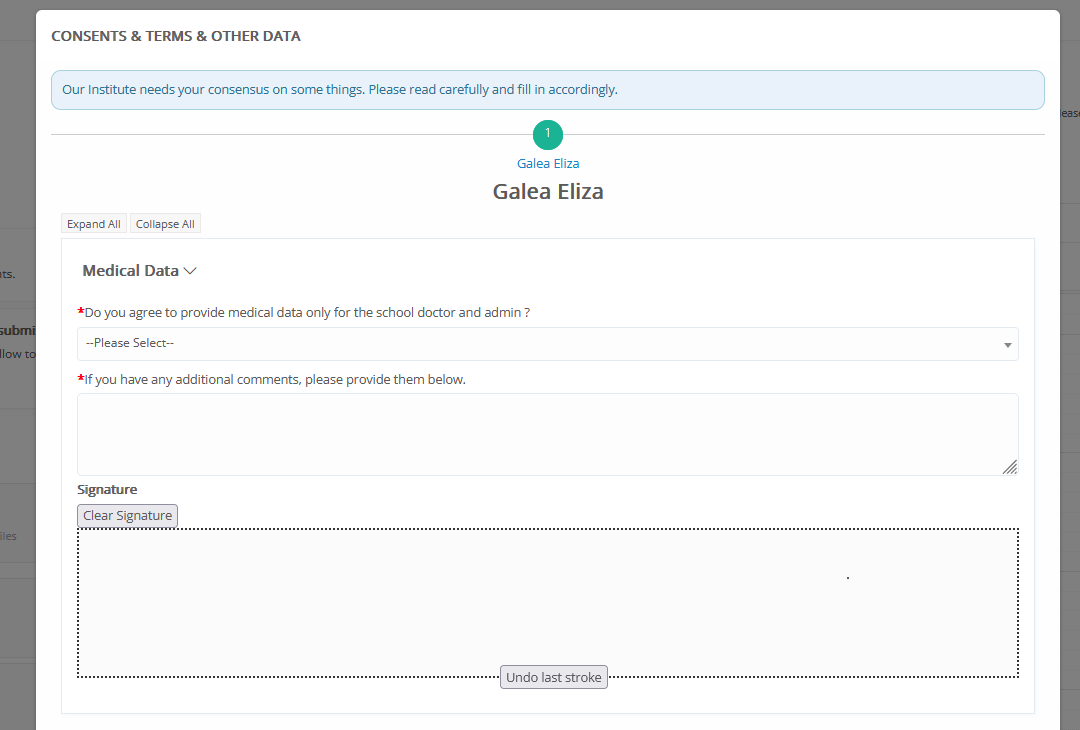Click Undo last stroke button
This screenshot has width=1080, height=730.
(x=553, y=678)
